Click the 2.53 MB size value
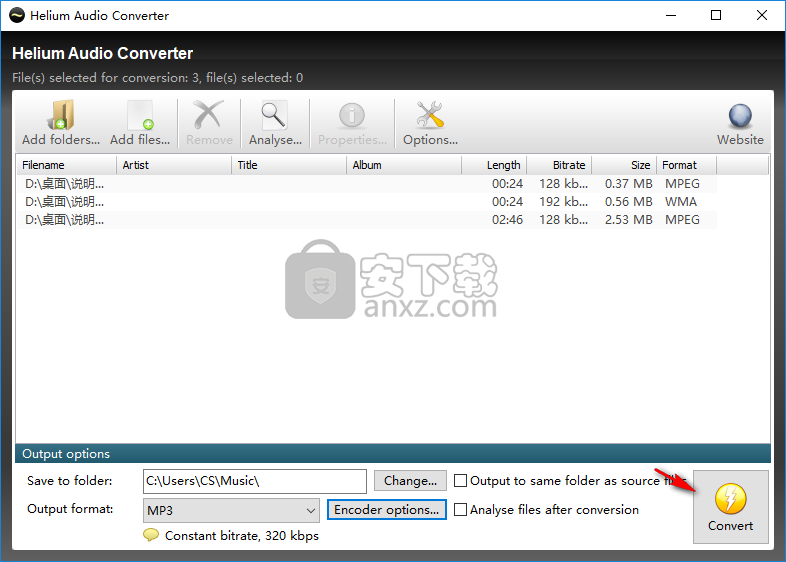This screenshot has width=786, height=562. click(629, 220)
